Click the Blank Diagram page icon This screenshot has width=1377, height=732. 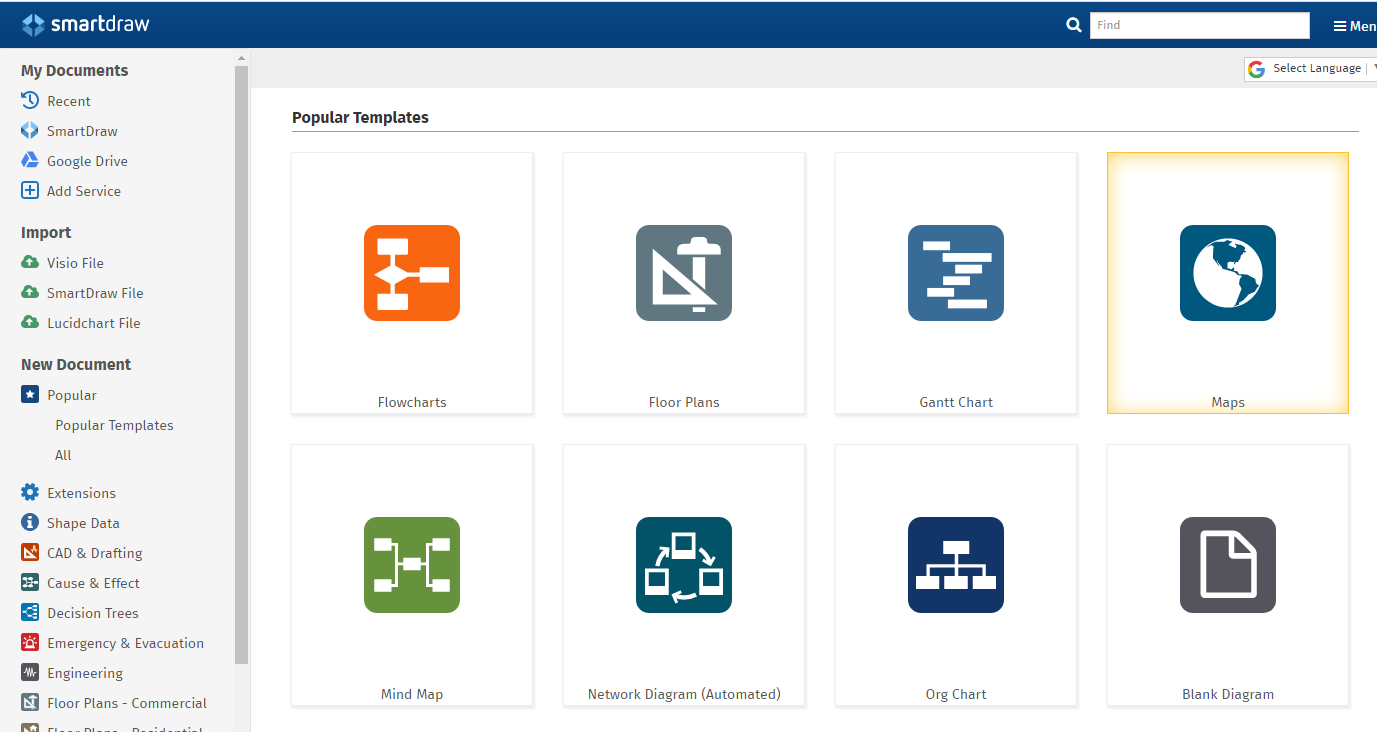point(1228,565)
